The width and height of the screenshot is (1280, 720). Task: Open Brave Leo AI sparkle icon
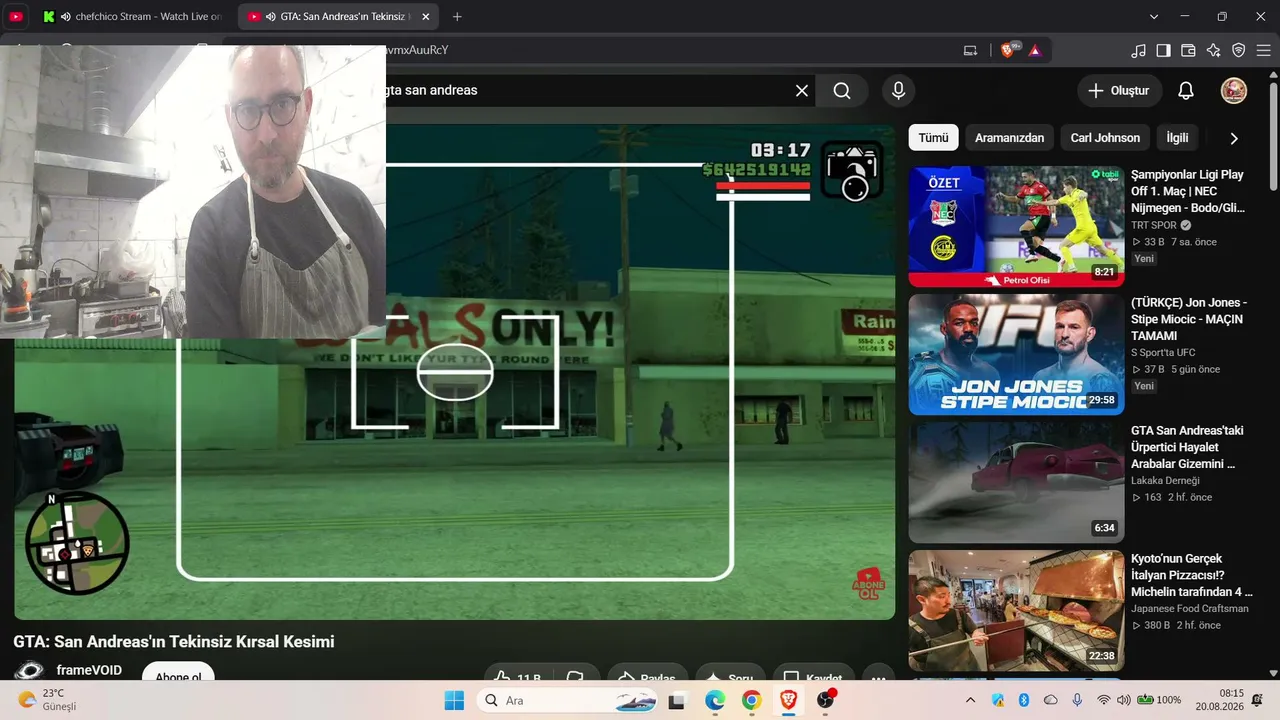coord(1214,50)
